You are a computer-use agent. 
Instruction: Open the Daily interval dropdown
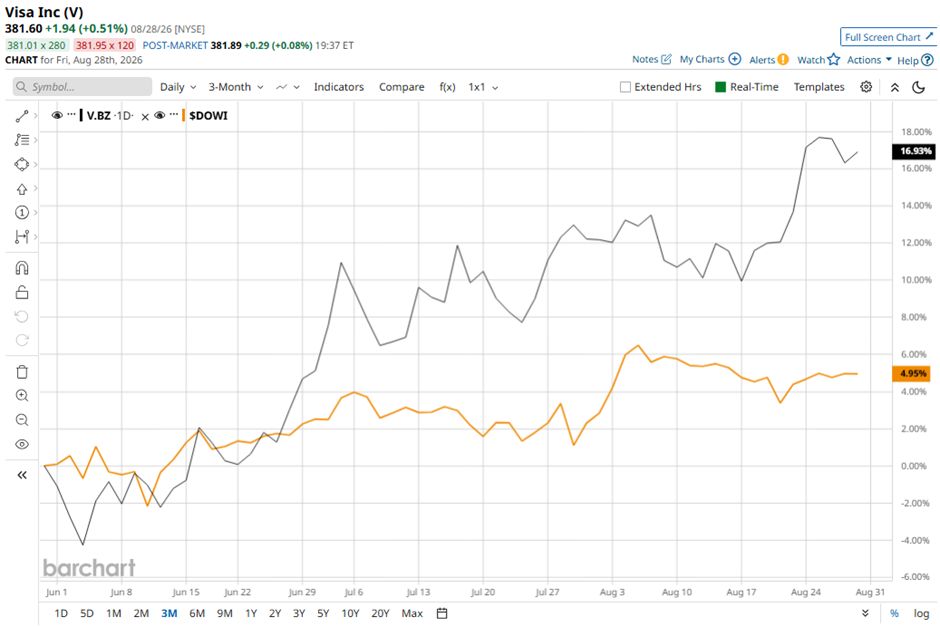point(178,87)
